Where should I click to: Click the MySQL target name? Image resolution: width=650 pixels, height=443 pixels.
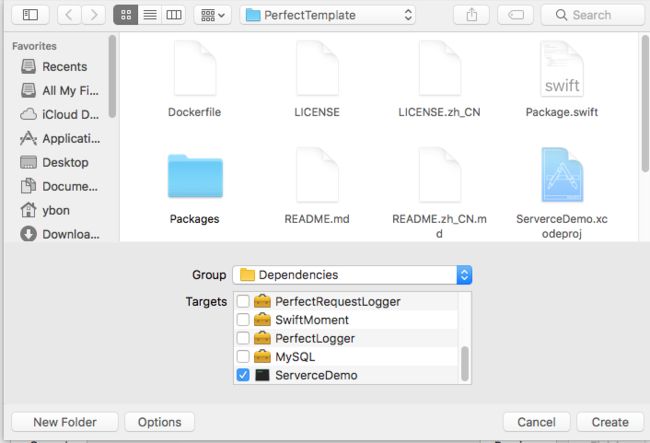coord(295,357)
